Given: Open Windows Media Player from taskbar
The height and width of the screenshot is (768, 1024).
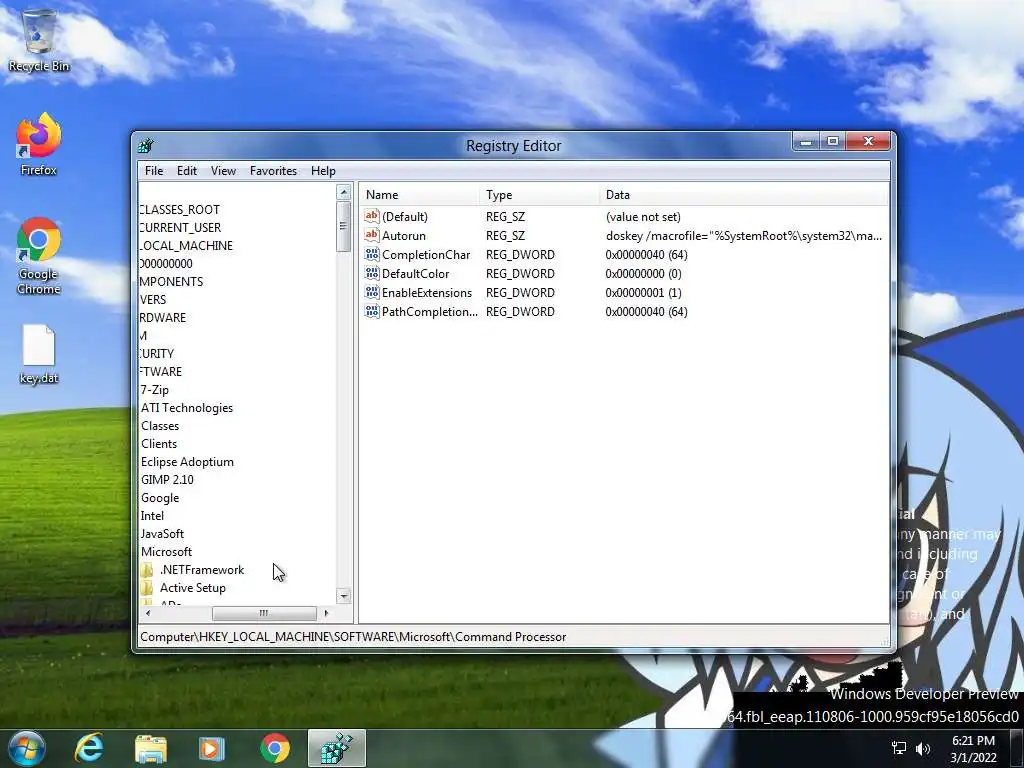Looking at the screenshot, I should 211,748.
